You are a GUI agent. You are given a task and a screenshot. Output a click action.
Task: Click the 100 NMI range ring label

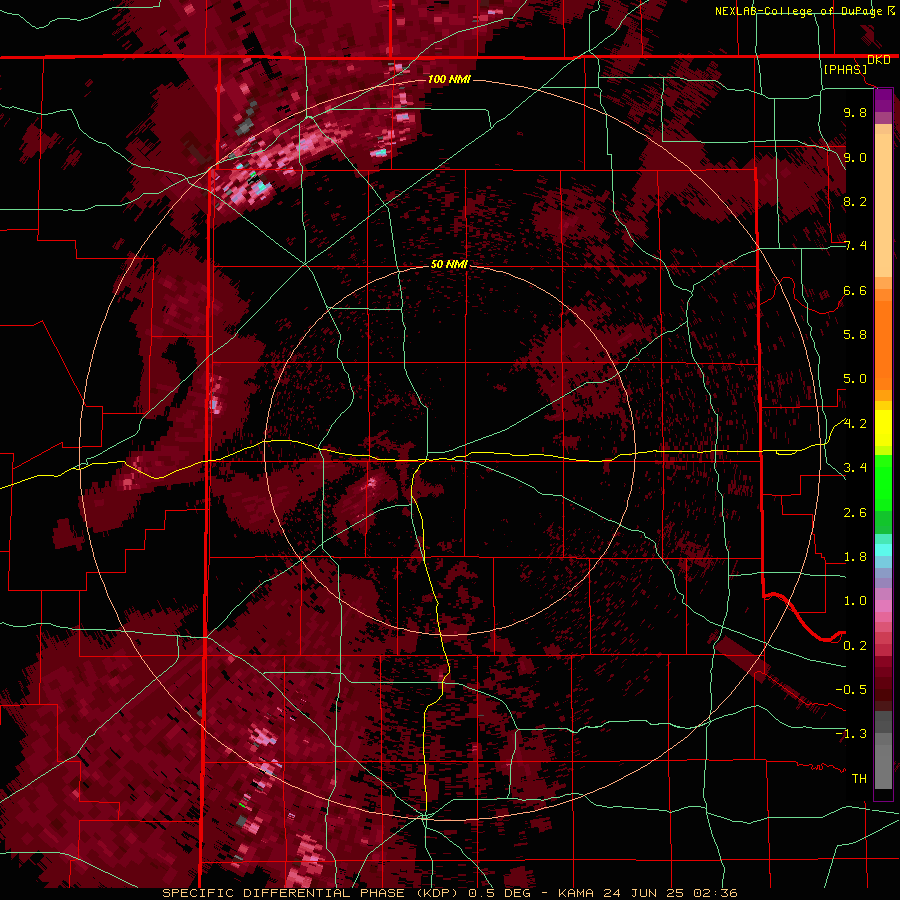point(449,79)
